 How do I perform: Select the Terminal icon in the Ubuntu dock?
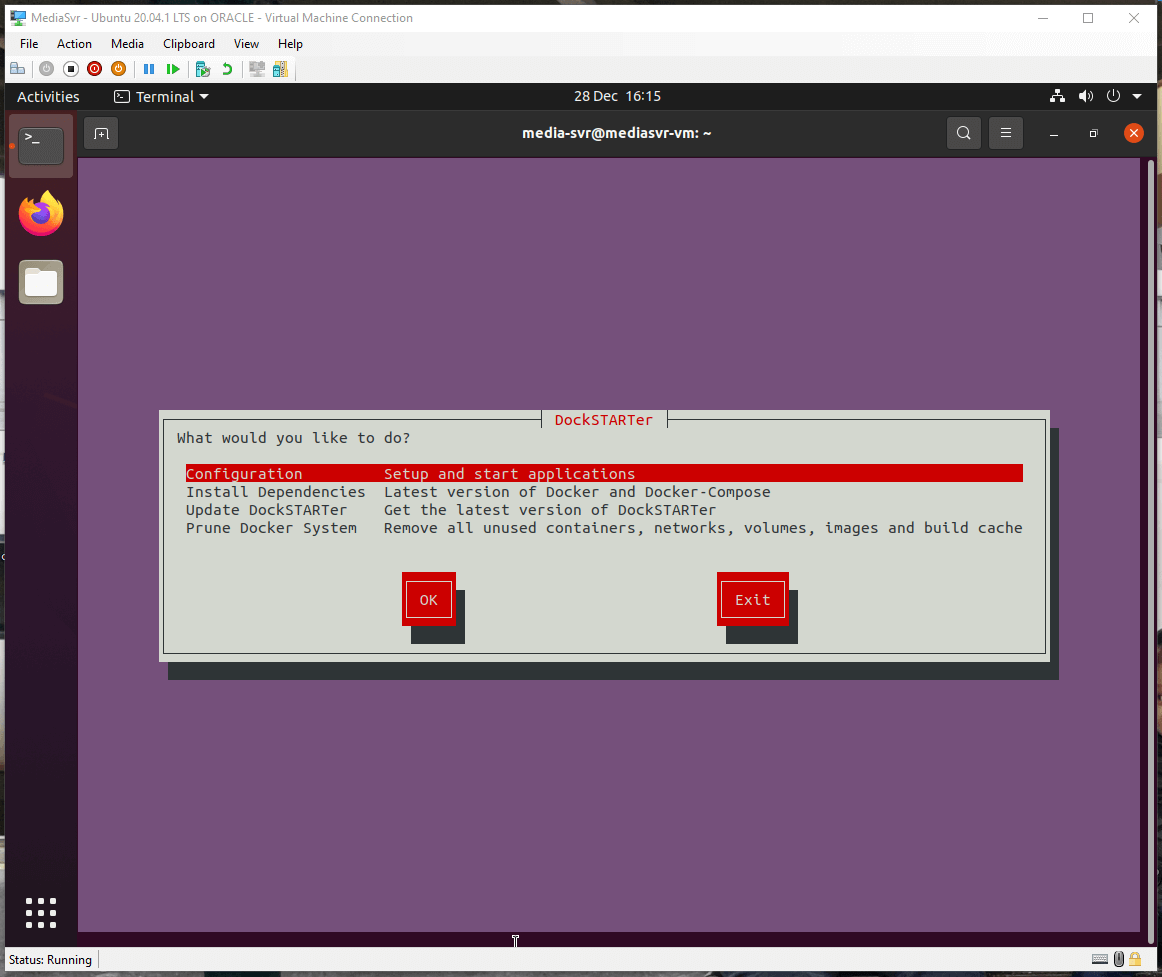[41, 145]
